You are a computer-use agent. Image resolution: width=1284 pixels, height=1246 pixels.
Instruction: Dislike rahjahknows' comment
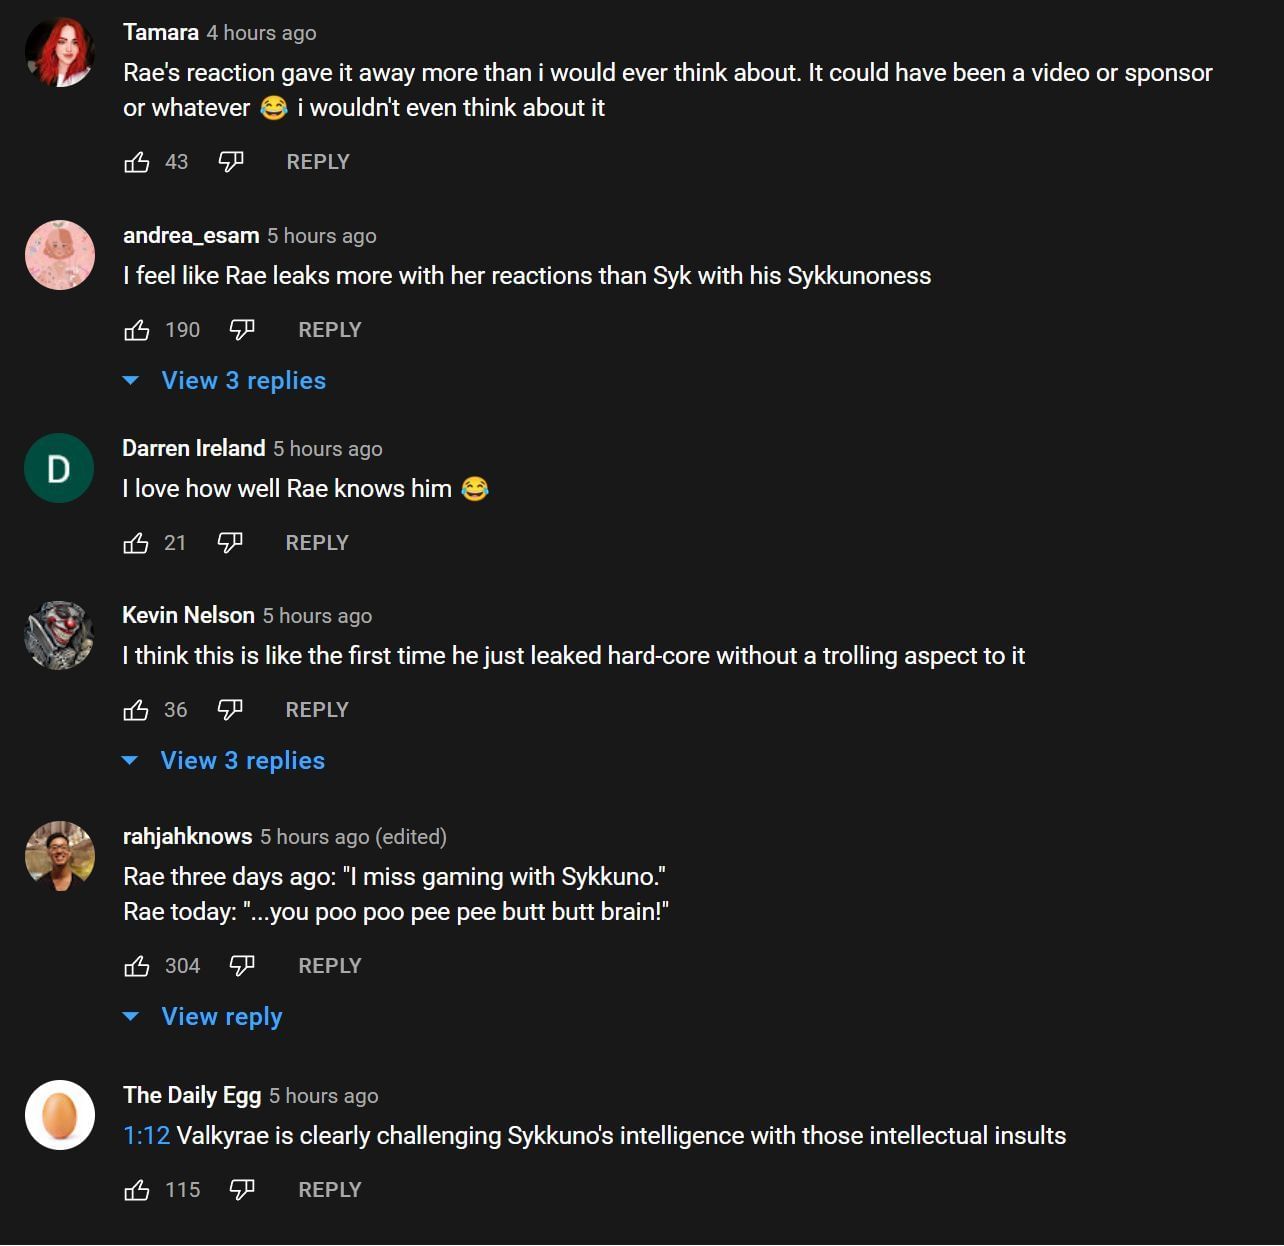click(242, 966)
